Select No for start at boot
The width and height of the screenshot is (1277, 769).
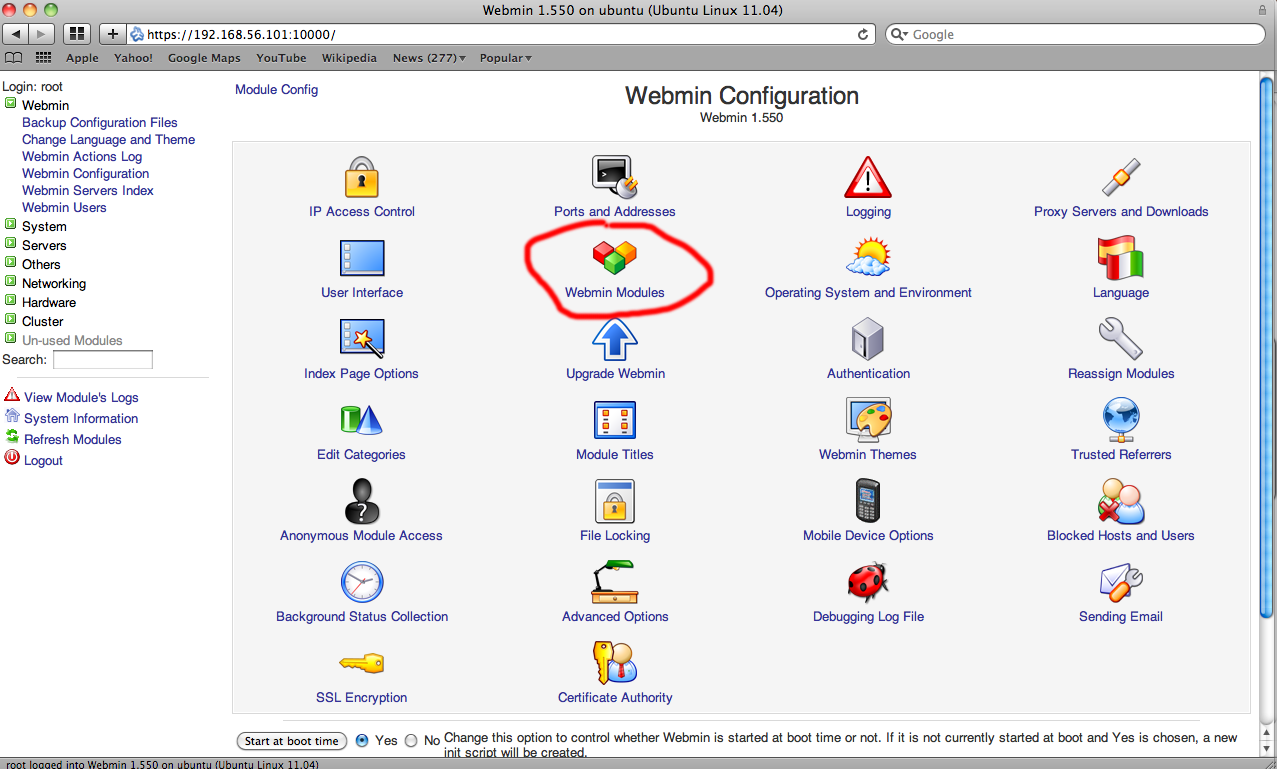(x=411, y=741)
